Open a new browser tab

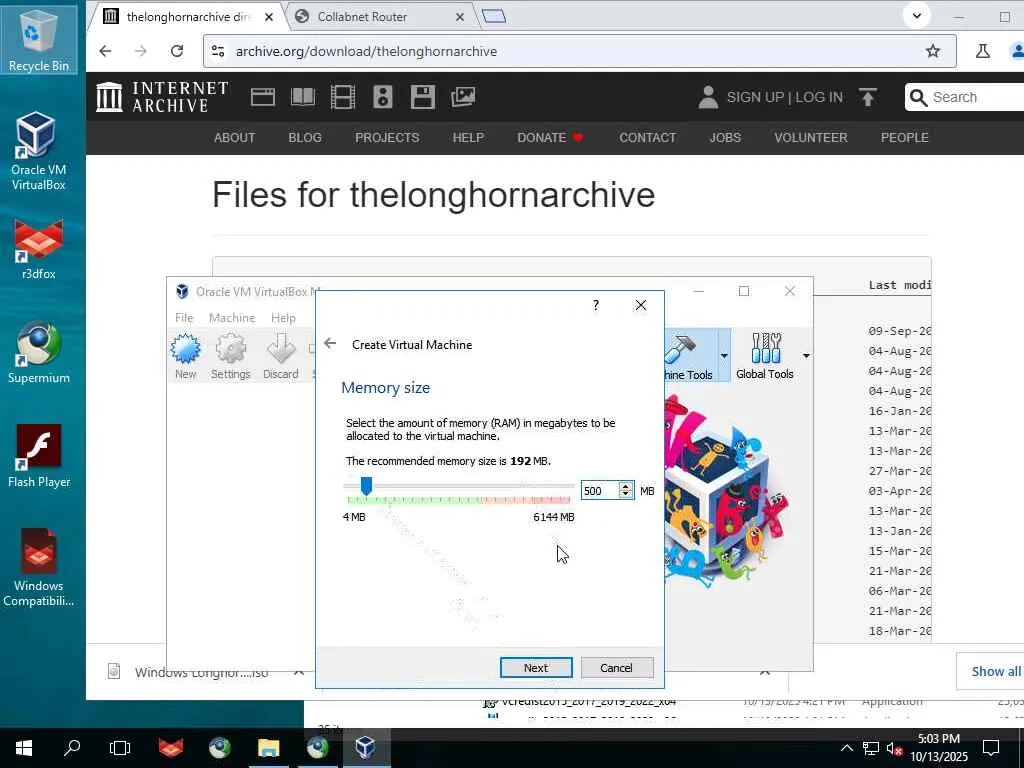494,16
